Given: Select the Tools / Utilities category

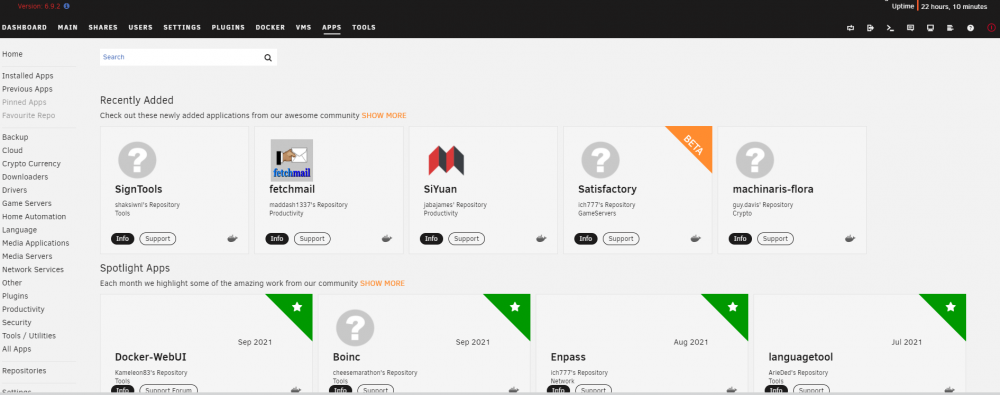Looking at the screenshot, I should point(29,336).
